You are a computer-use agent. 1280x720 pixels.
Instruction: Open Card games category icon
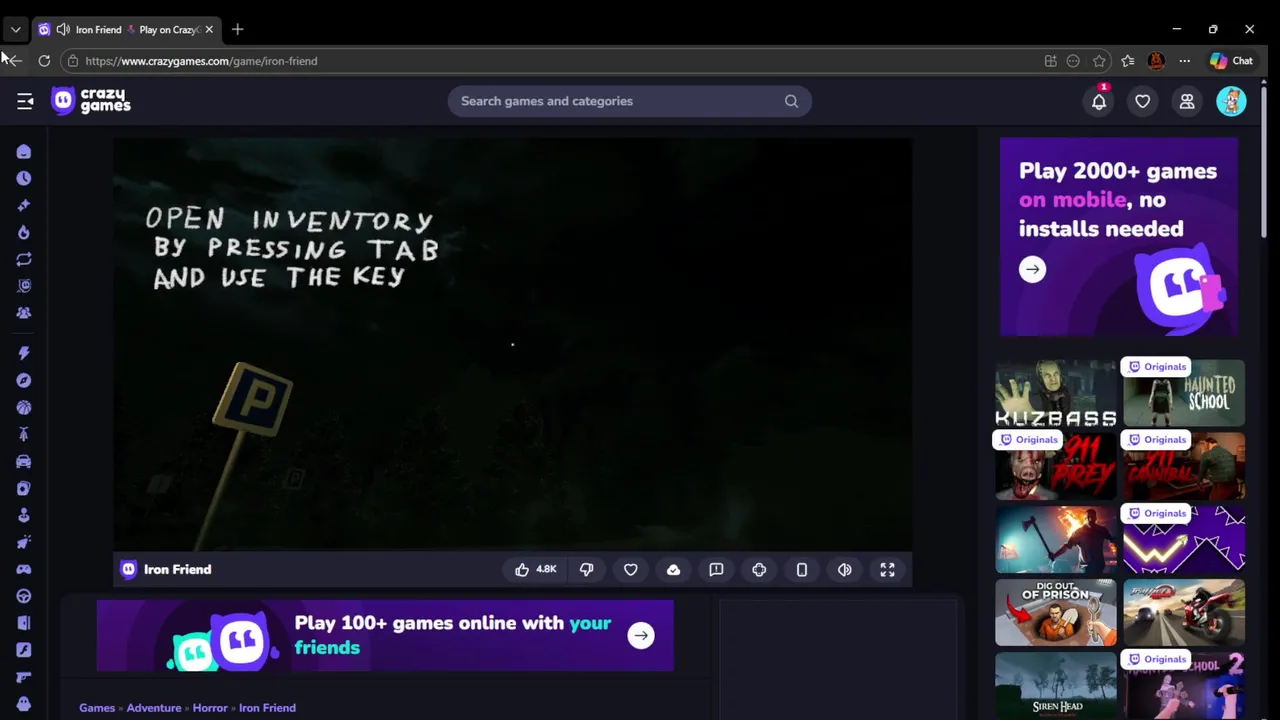pos(24,488)
